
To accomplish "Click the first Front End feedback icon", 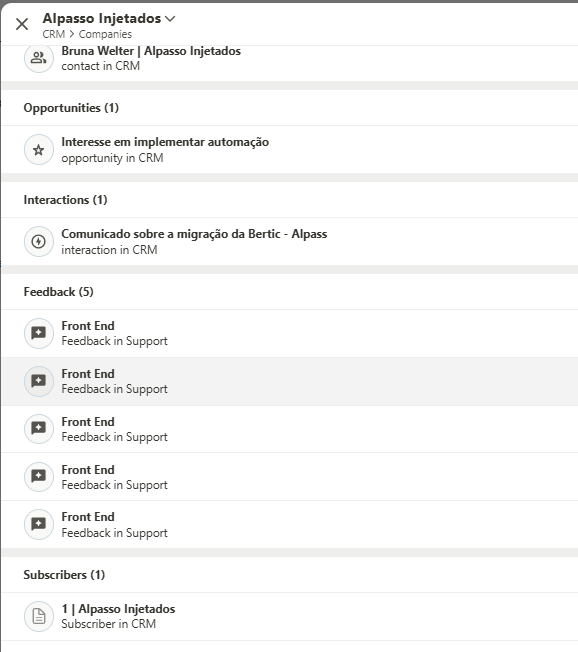I will 39,333.
